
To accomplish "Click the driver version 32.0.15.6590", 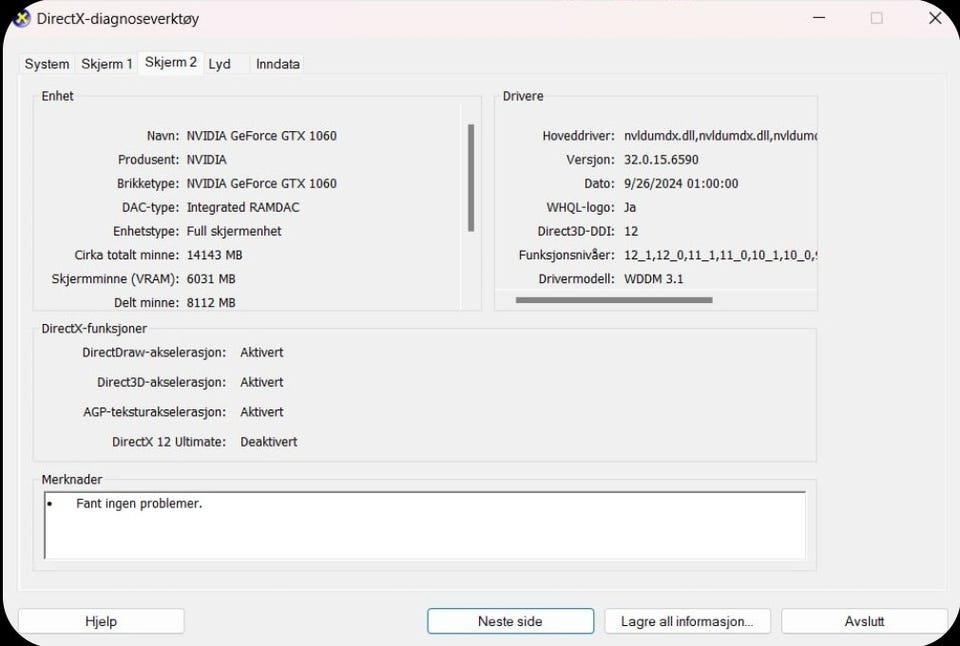I will pos(661,159).
